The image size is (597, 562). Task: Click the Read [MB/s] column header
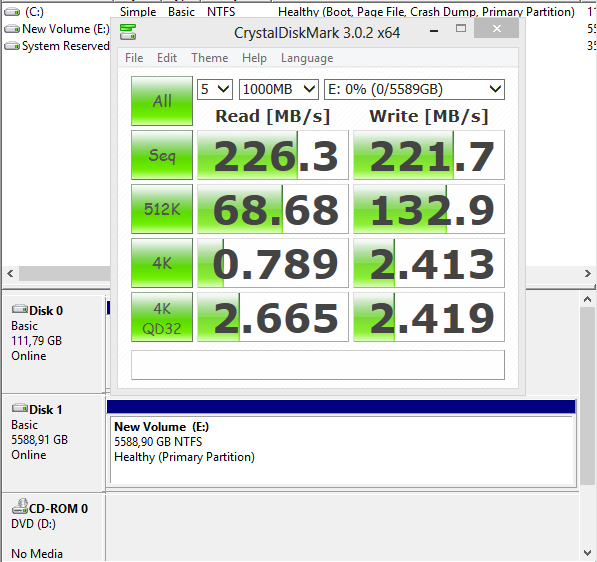point(273,116)
